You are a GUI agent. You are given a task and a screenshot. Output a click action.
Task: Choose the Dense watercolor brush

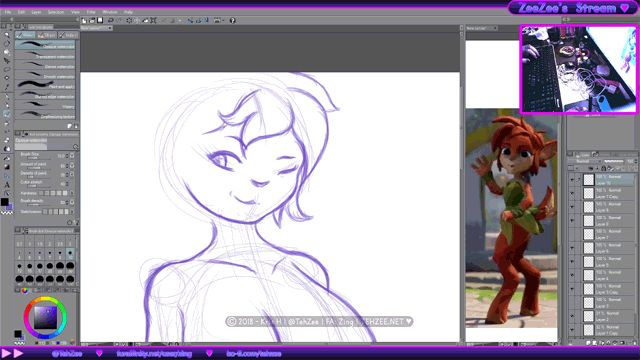coord(45,65)
